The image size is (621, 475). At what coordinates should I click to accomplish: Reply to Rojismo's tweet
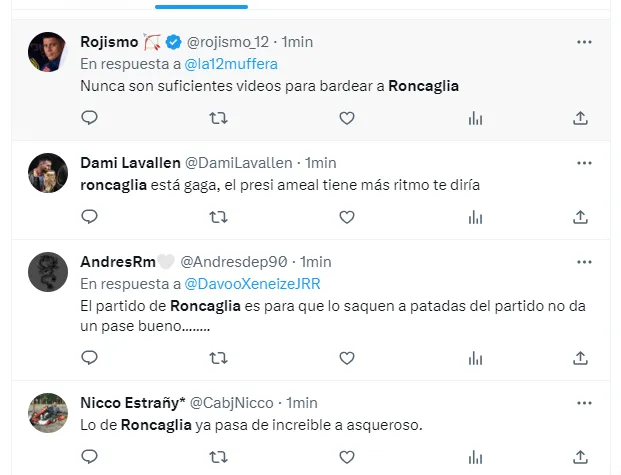pyautogui.click(x=89, y=118)
